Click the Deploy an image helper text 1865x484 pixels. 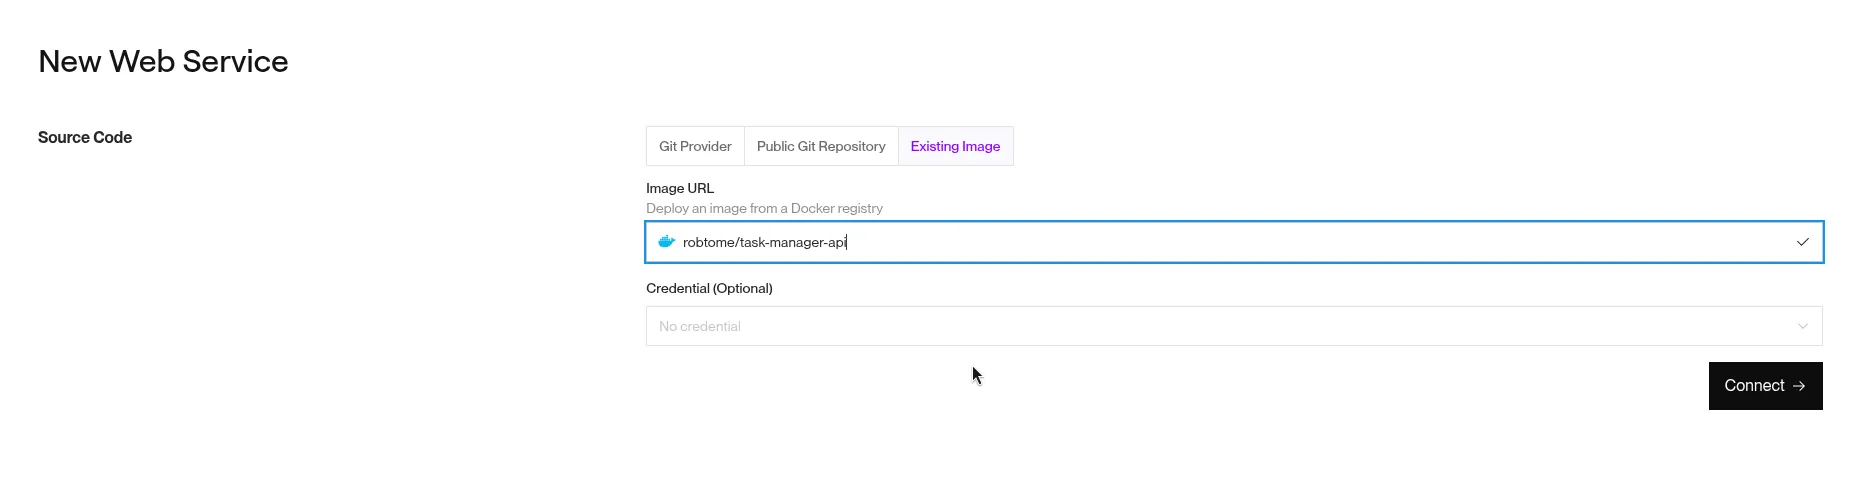point(764,208)
